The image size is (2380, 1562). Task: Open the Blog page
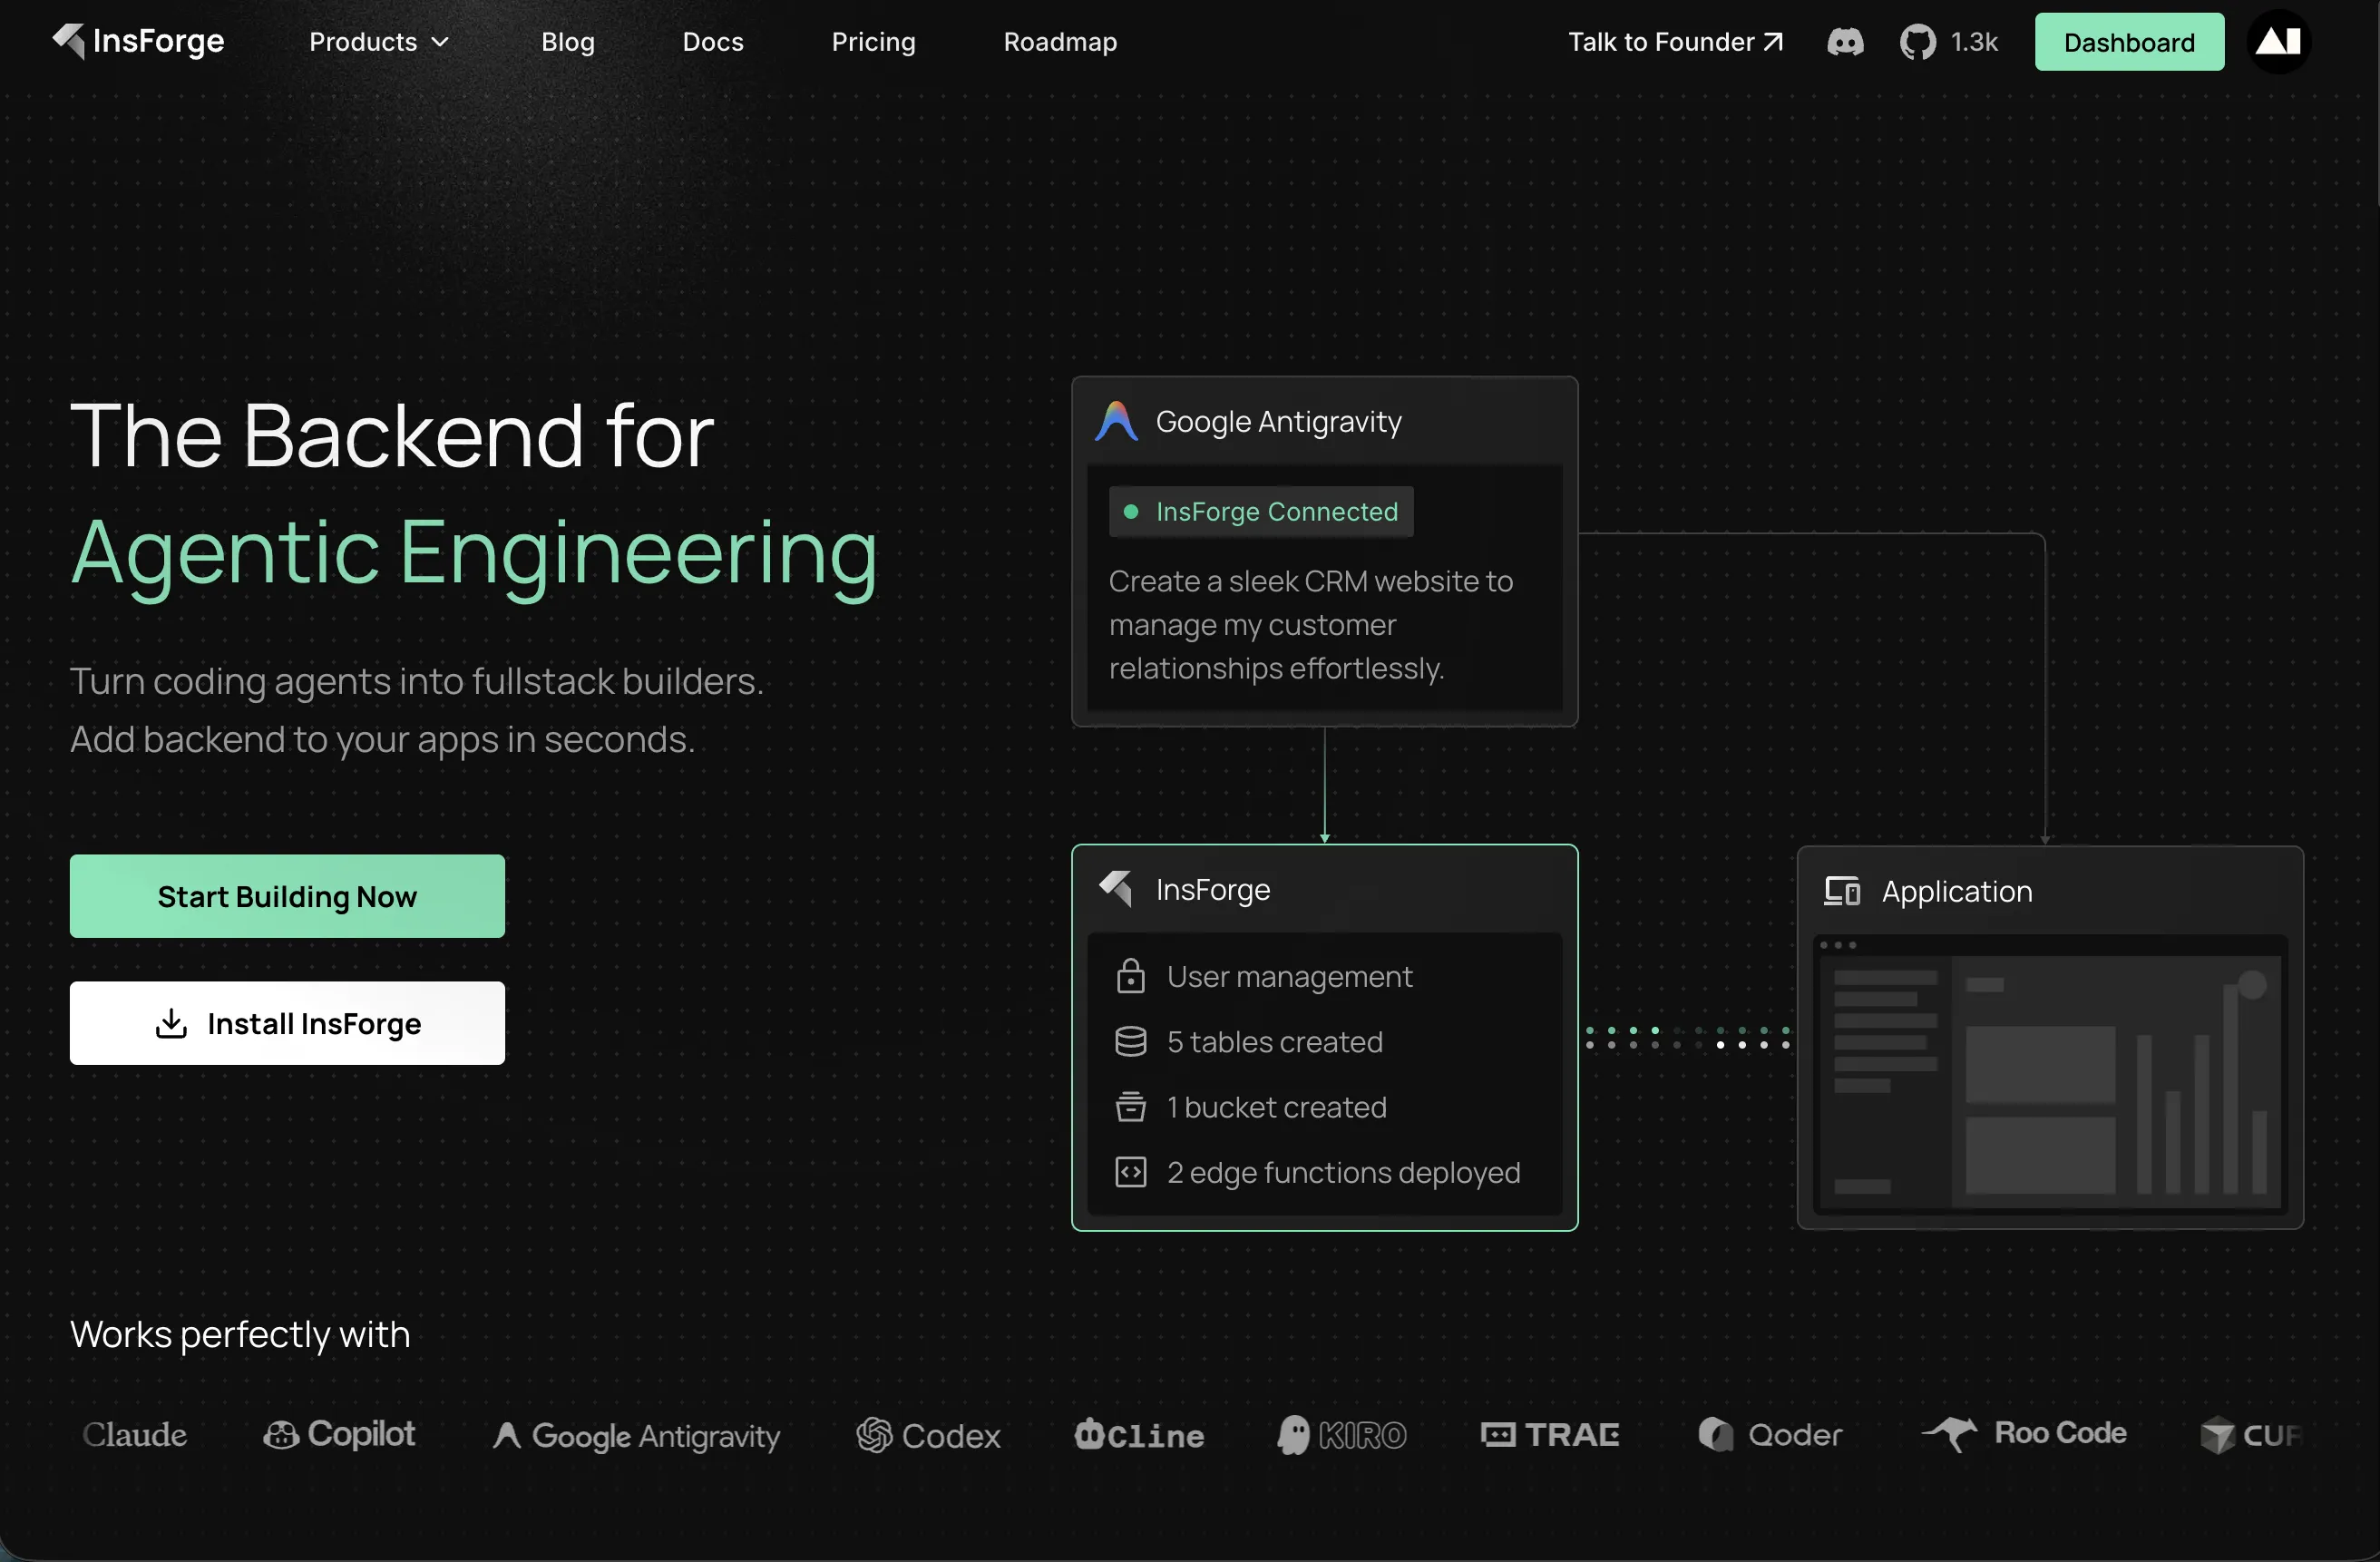tap(568, 42)
